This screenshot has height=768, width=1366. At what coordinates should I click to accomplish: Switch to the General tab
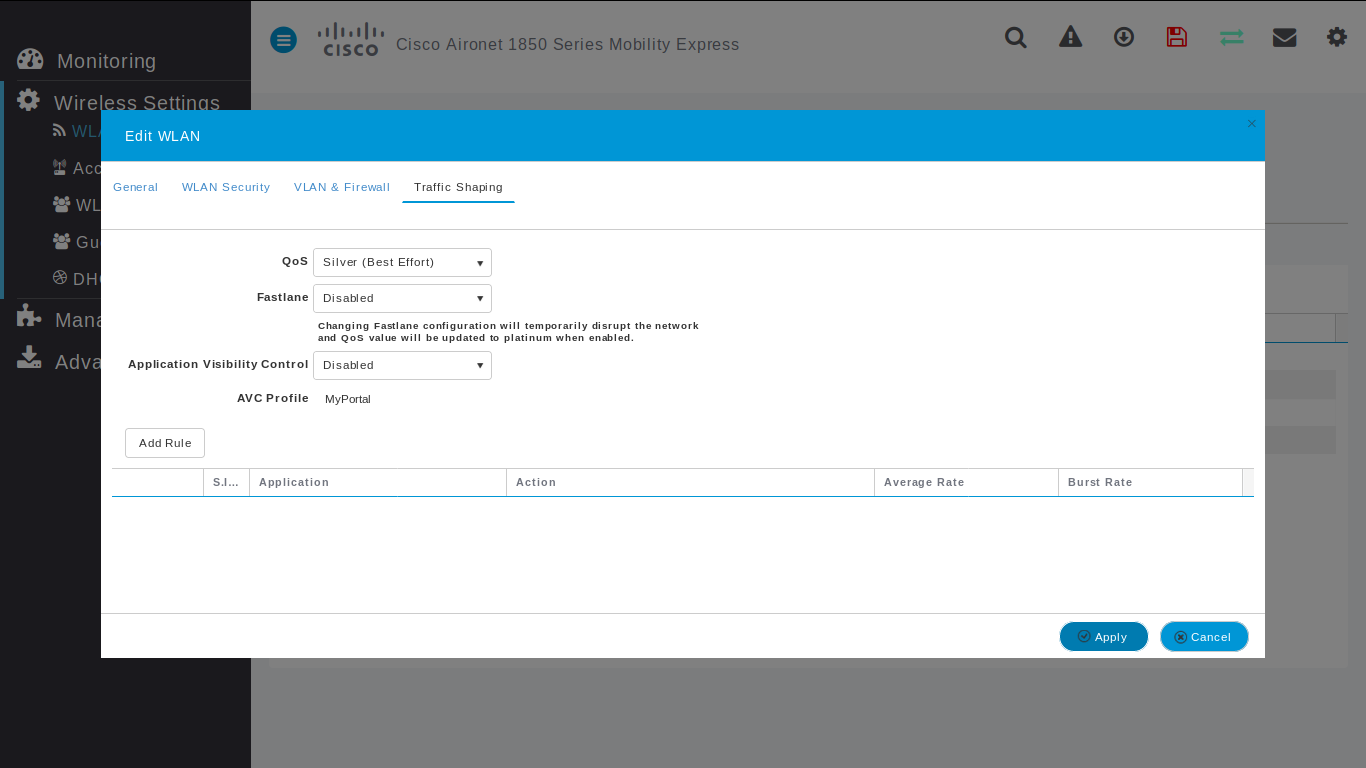coord(135,187)
